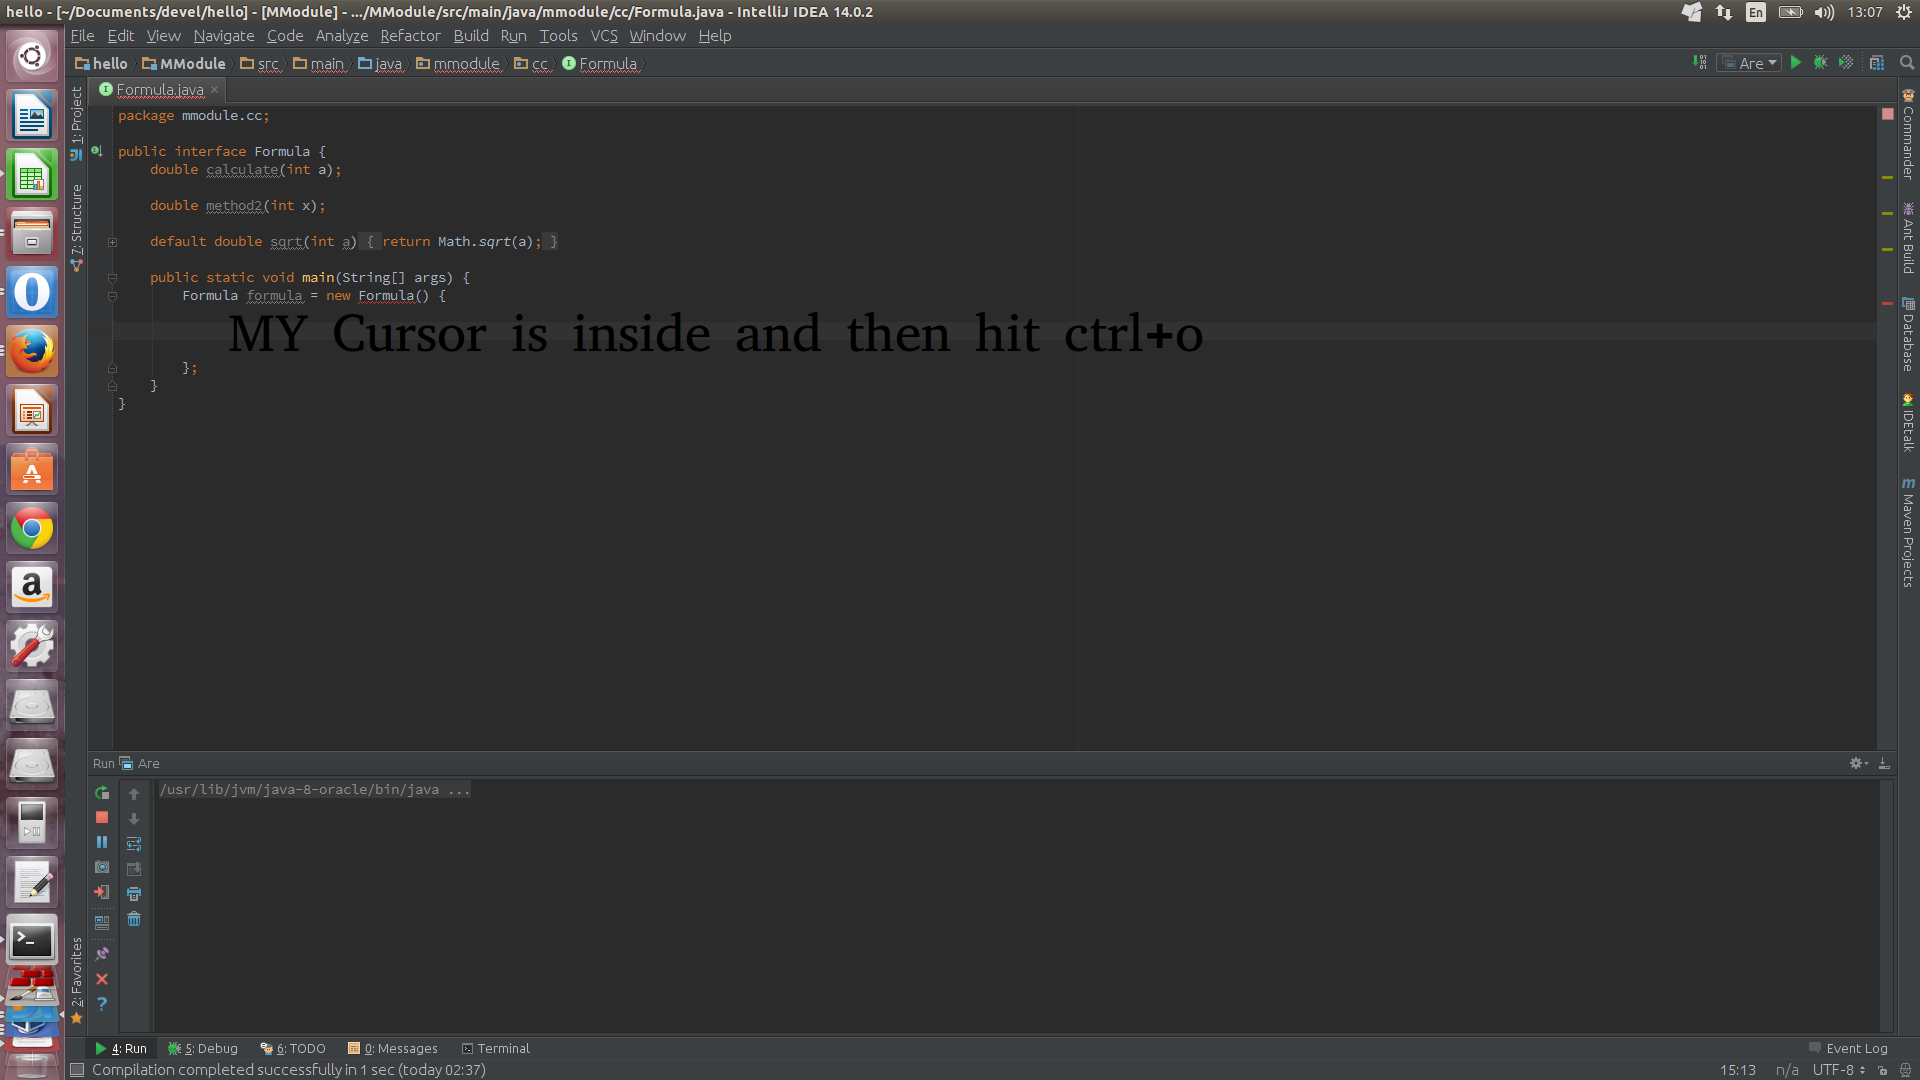Hide the Run tool window
This screenshot has height=1080, width=1920.
1884,763
